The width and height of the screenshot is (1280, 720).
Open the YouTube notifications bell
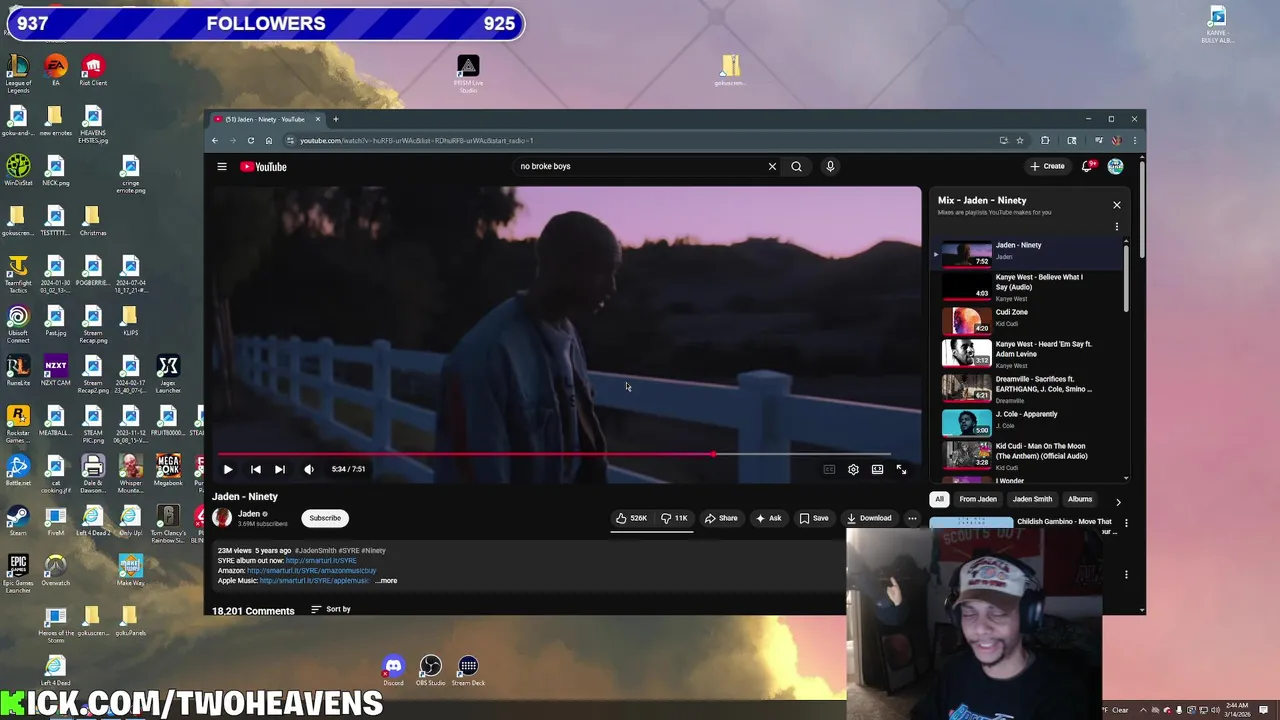[1087, 166]
